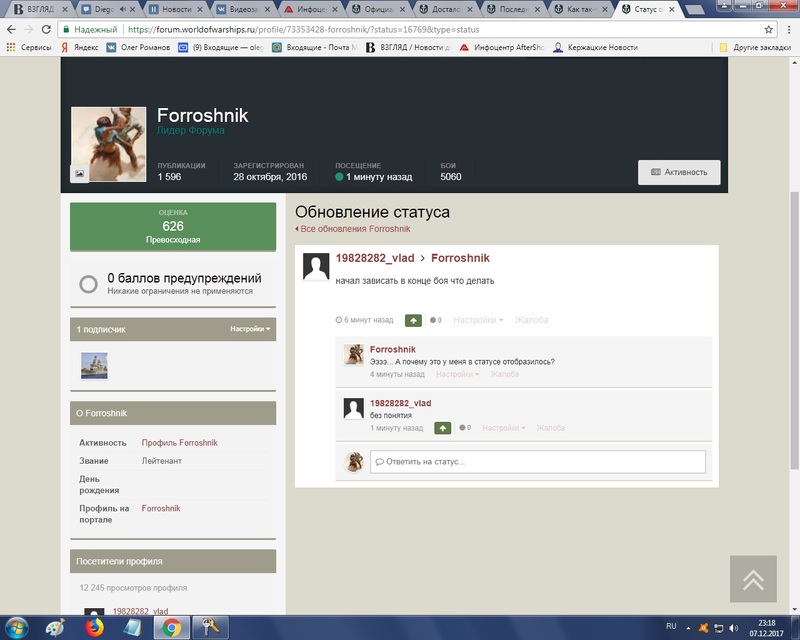
Task: Open the Настройки dropdown under the main status
Action: coord(478,320)
